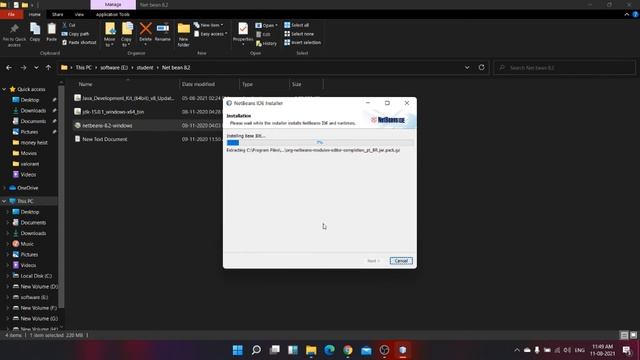The image size is (640, 360).
Task: Go forward using the forward arrow
Action: (23, 67)
